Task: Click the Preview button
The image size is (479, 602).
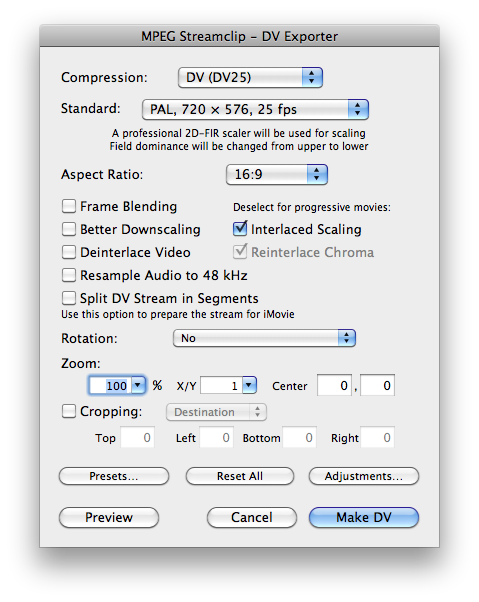Action: (x=109, y=517)
